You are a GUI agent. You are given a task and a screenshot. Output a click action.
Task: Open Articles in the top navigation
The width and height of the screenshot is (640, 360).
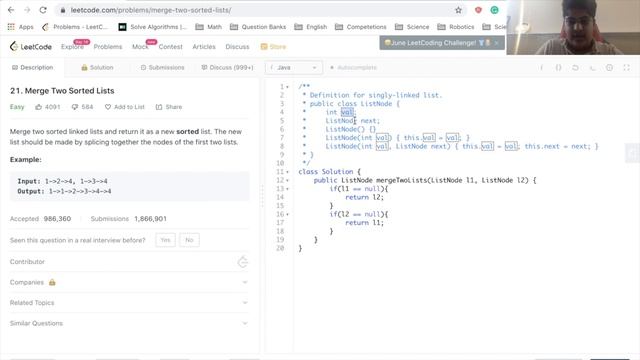click(x=204, y=47)
